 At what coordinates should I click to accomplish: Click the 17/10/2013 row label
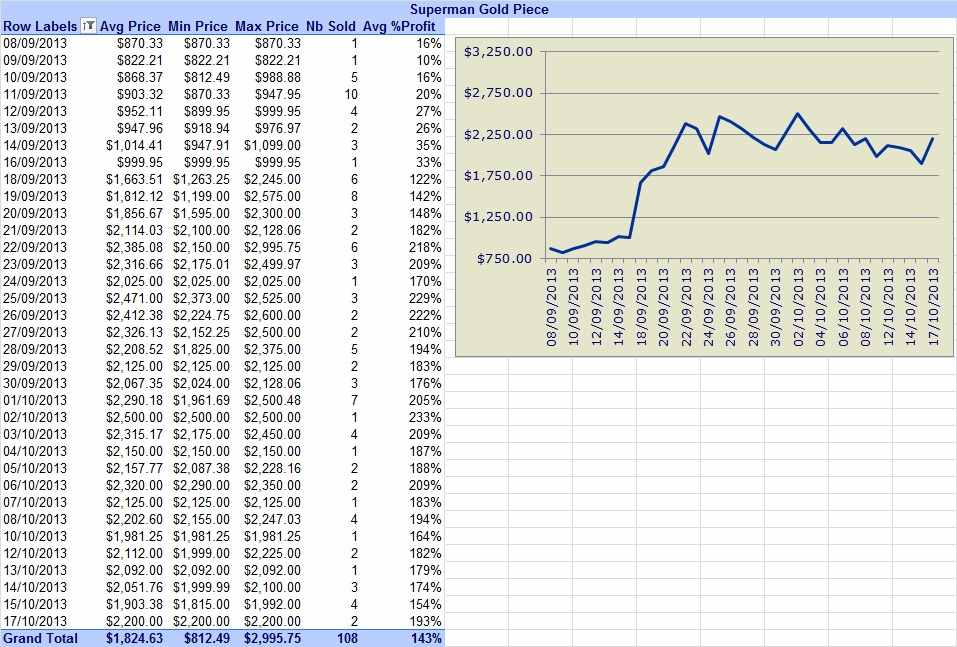point(35,621)
